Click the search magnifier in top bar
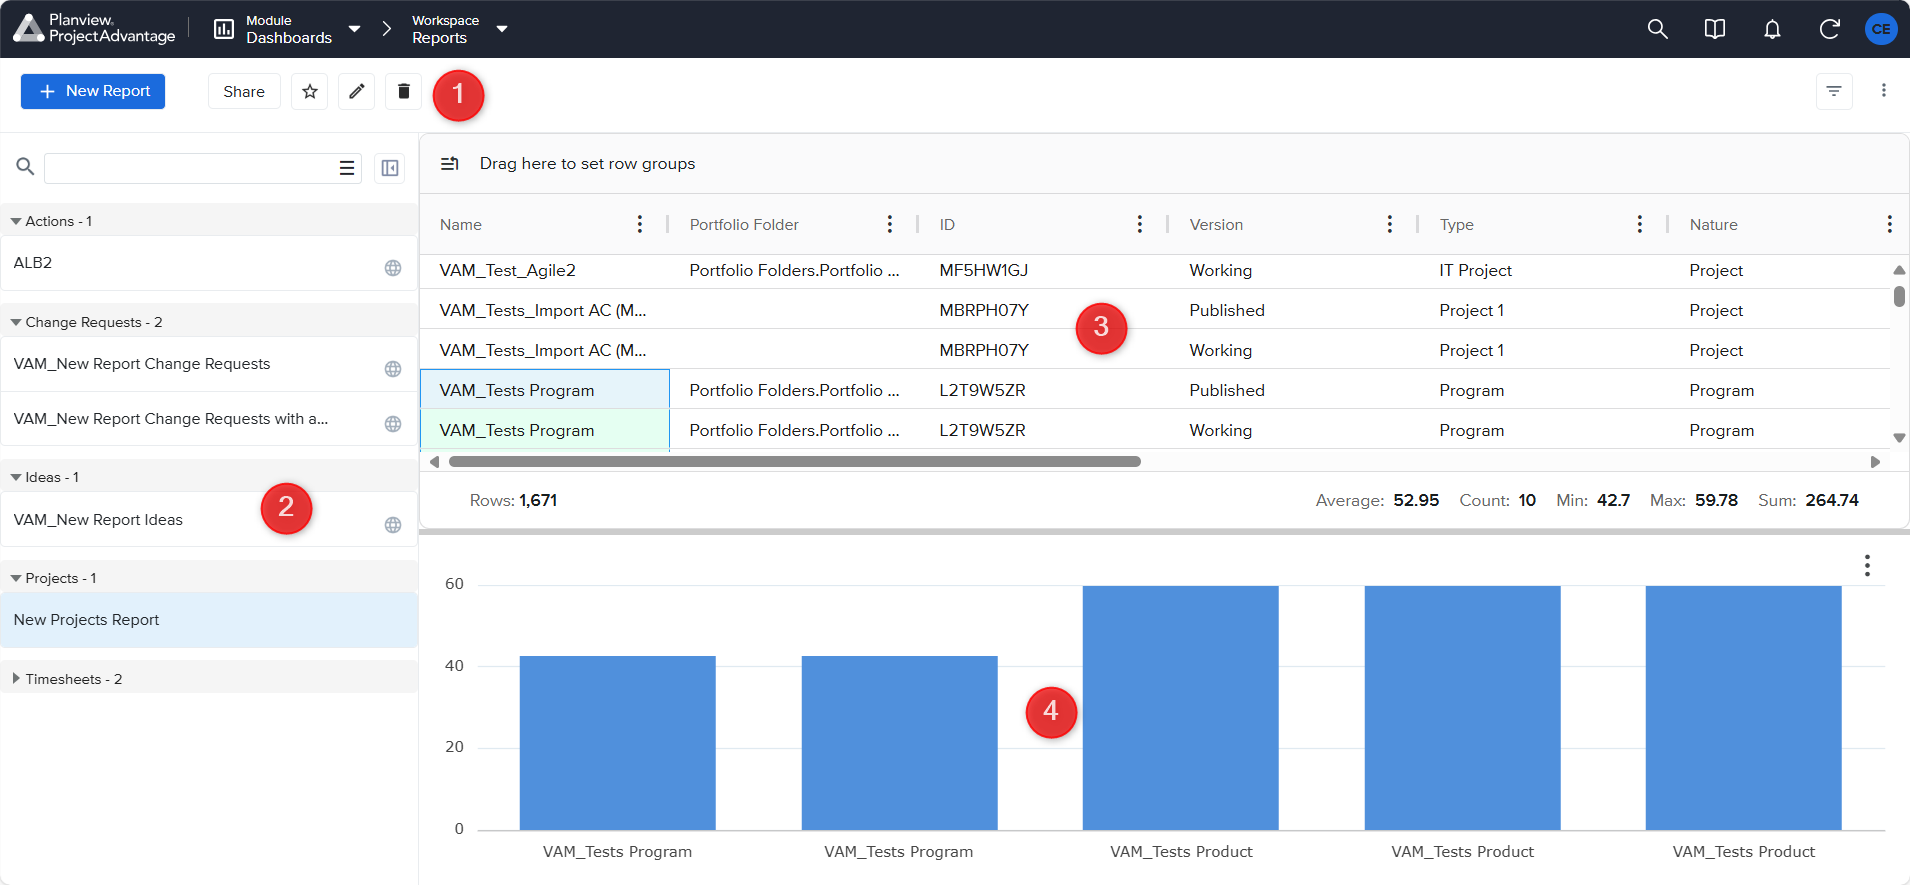 click(1657, 29)
